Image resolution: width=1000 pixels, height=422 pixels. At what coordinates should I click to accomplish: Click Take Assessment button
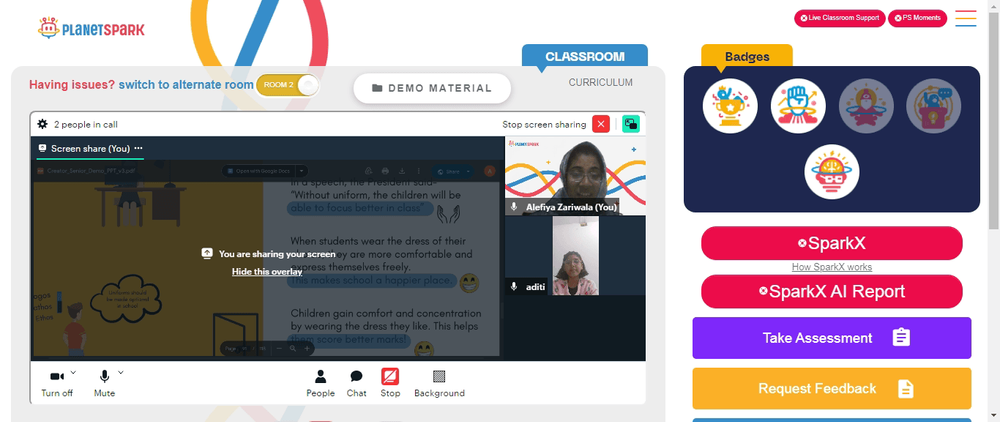click(x=832, y=338)
